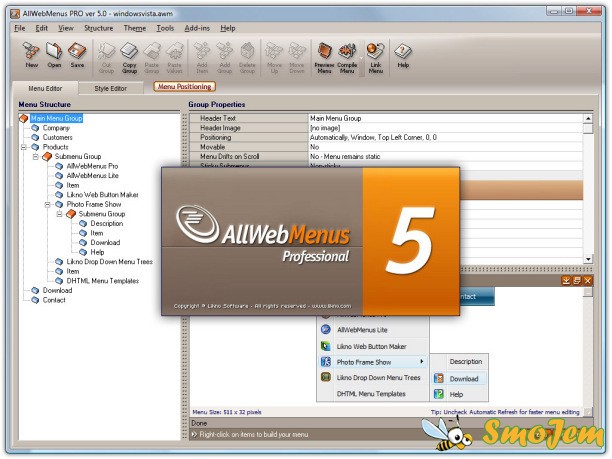
Task: Click the Open file toolbar icon
Action: [x=54, y=55]
